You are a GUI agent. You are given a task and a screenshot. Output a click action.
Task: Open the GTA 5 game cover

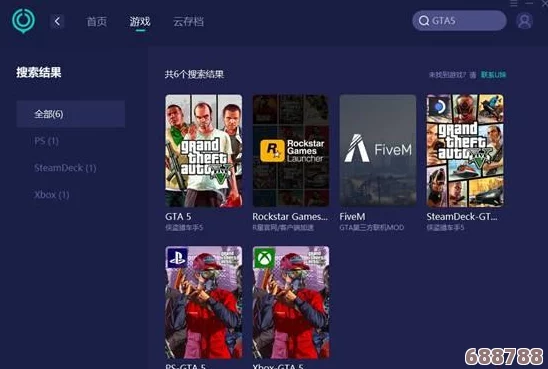204,151
